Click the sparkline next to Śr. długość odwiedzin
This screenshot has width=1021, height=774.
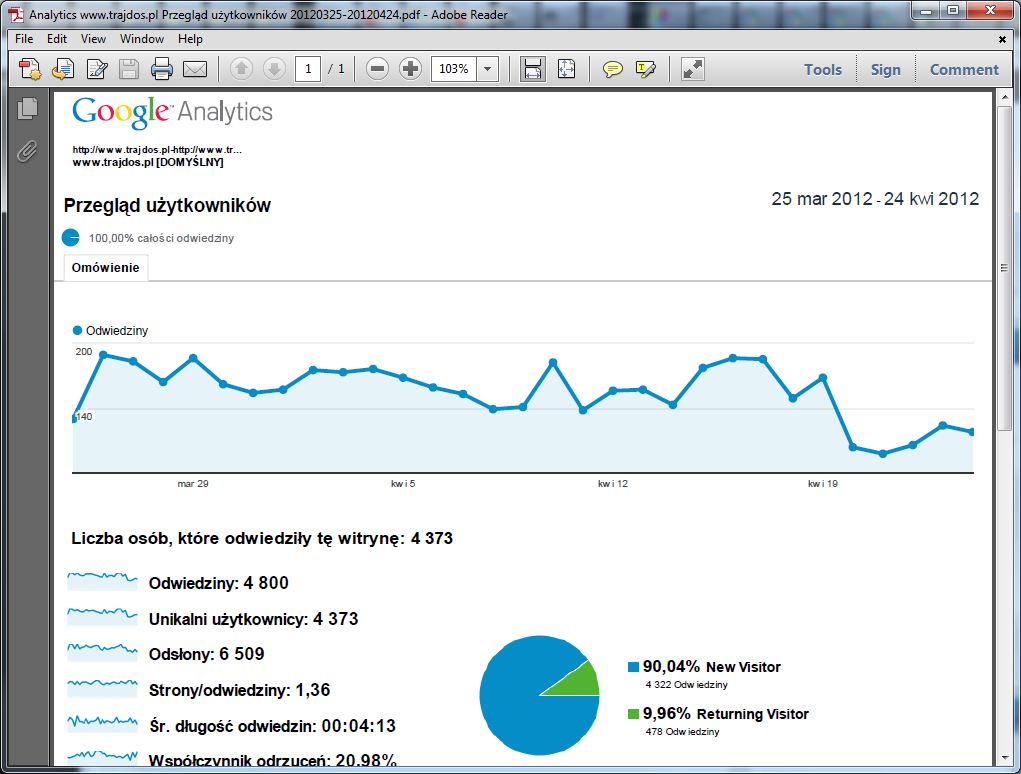coord(102,723)
